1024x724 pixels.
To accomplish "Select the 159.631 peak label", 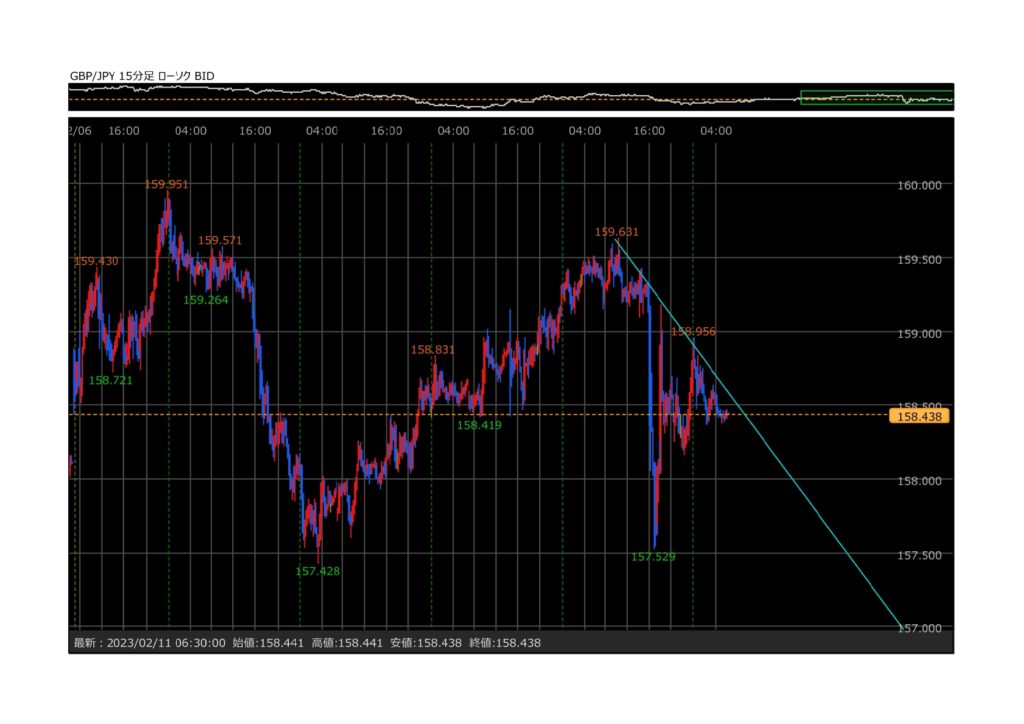I will 616,232.
